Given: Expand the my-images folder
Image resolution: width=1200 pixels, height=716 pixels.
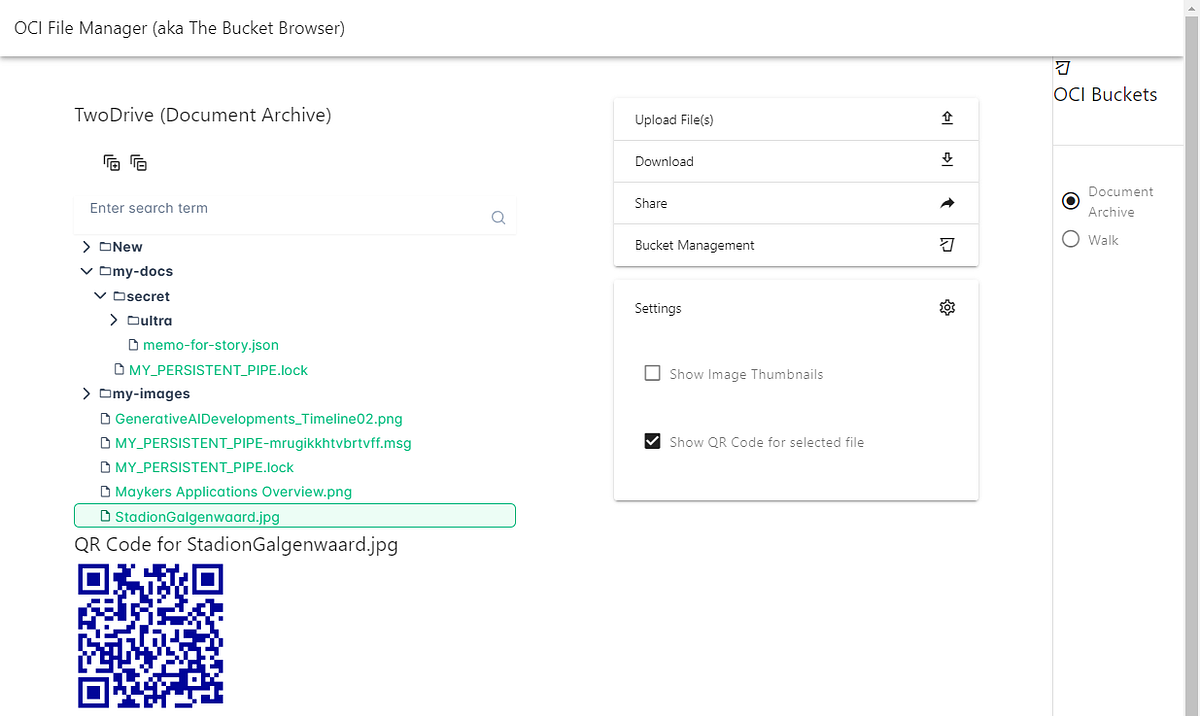Looking at the screenshot, I should (87, 394).
